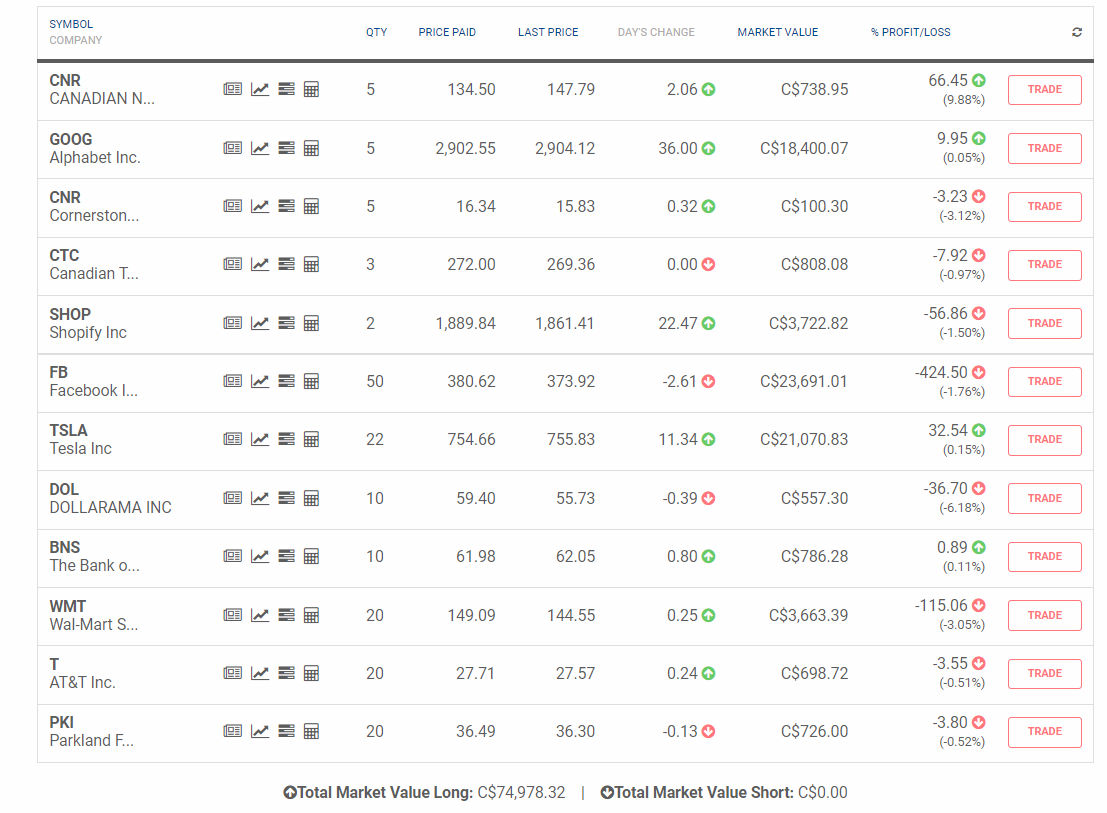Select Shopify Inc company name
The image size is (1107, 813).
pos(88,332)
